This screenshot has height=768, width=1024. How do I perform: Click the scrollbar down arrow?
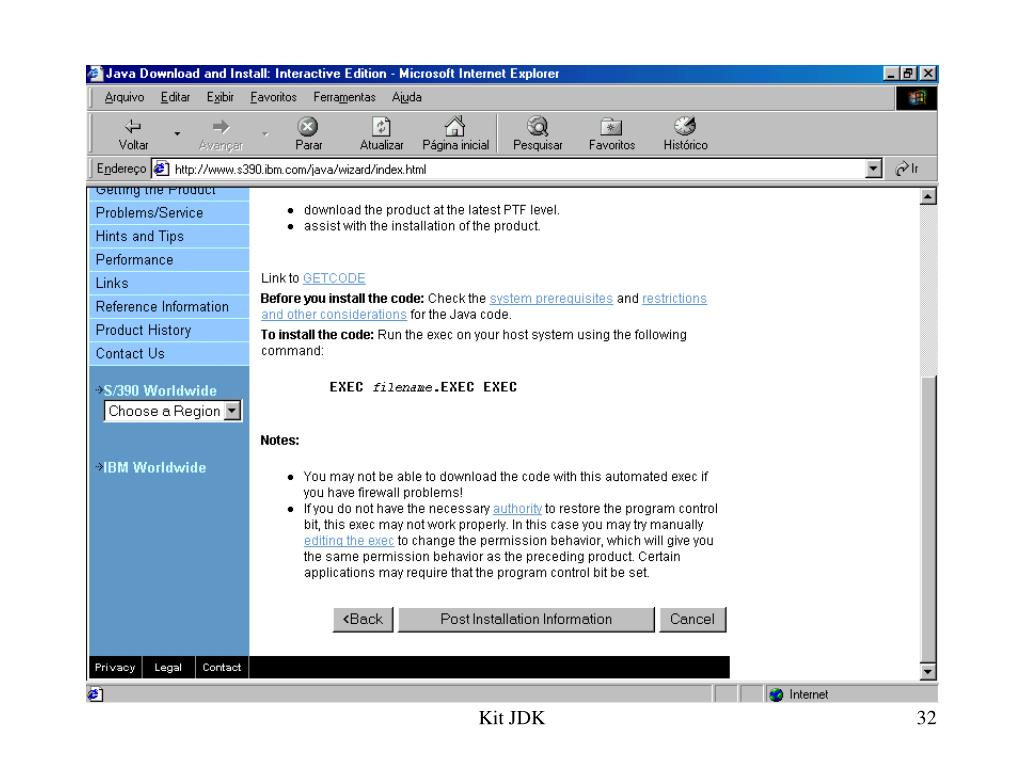click(x=928, y=671)
